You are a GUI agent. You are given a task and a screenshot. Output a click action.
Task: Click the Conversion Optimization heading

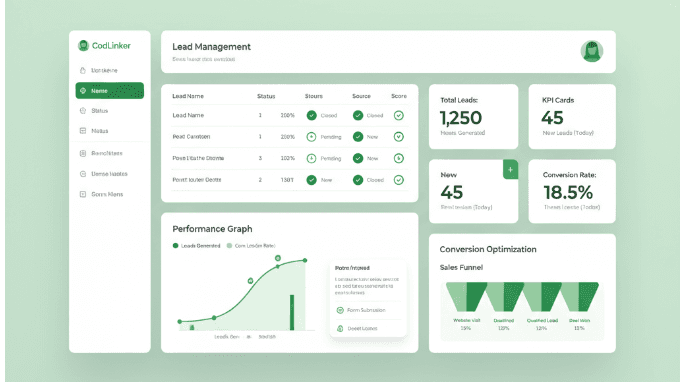(x=488, y=249)
